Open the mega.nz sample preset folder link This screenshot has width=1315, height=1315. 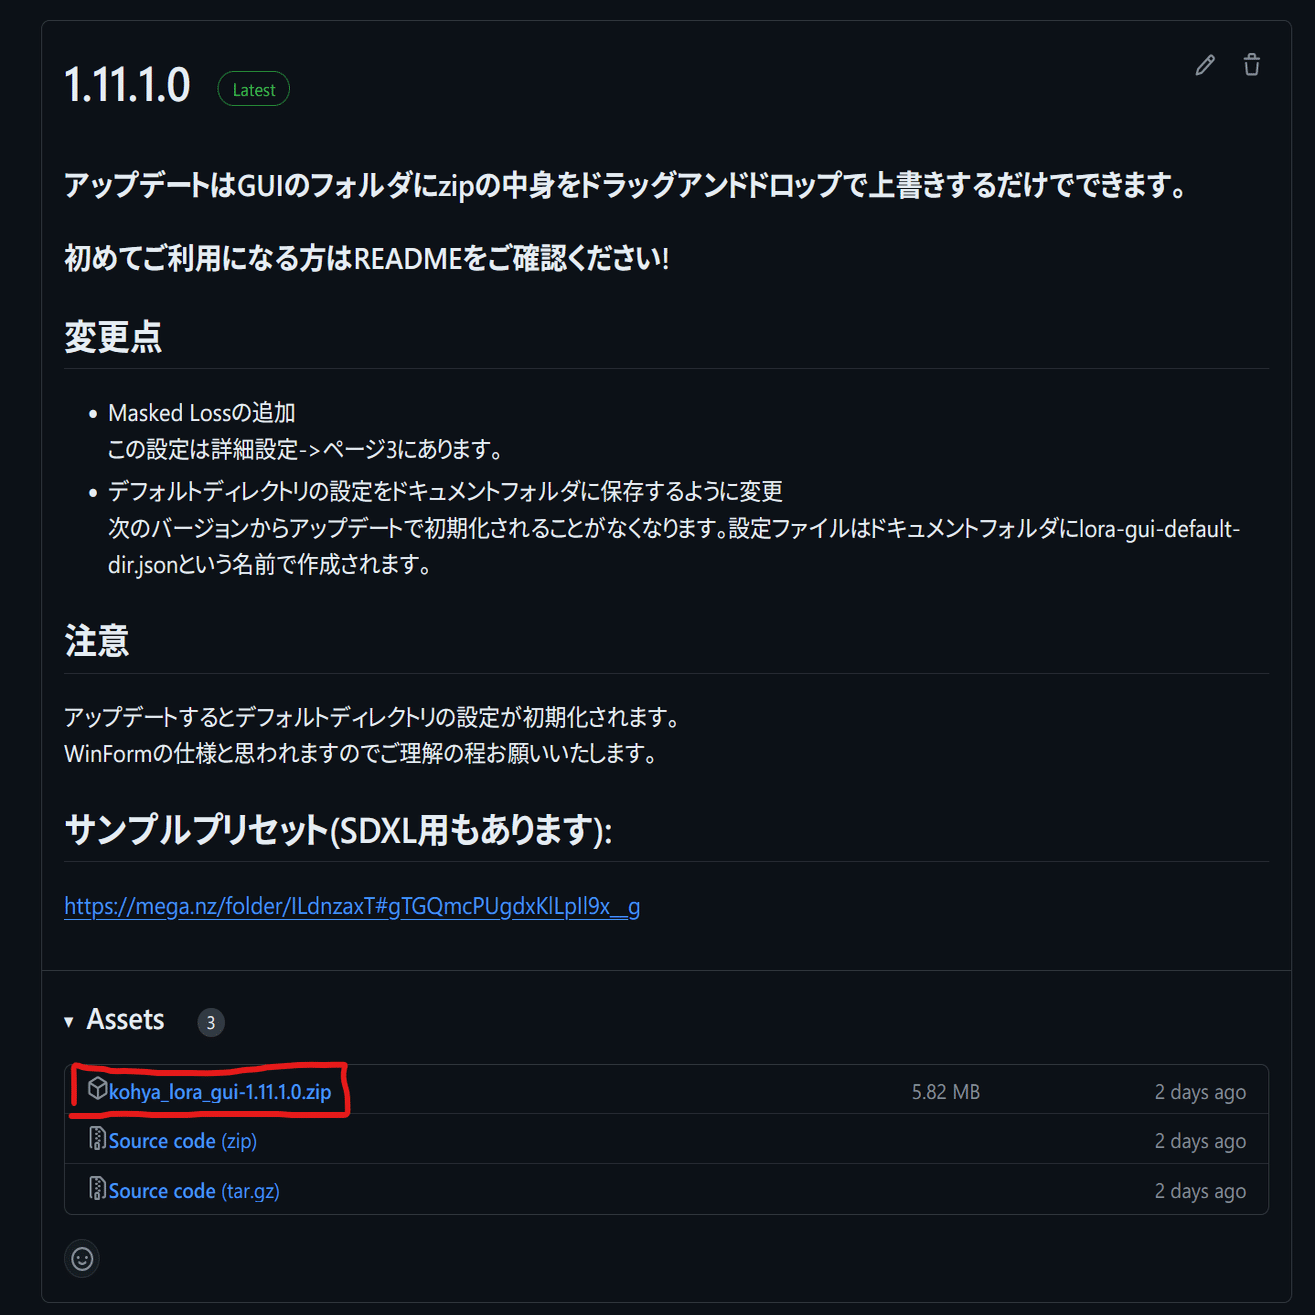click(352, 906)
